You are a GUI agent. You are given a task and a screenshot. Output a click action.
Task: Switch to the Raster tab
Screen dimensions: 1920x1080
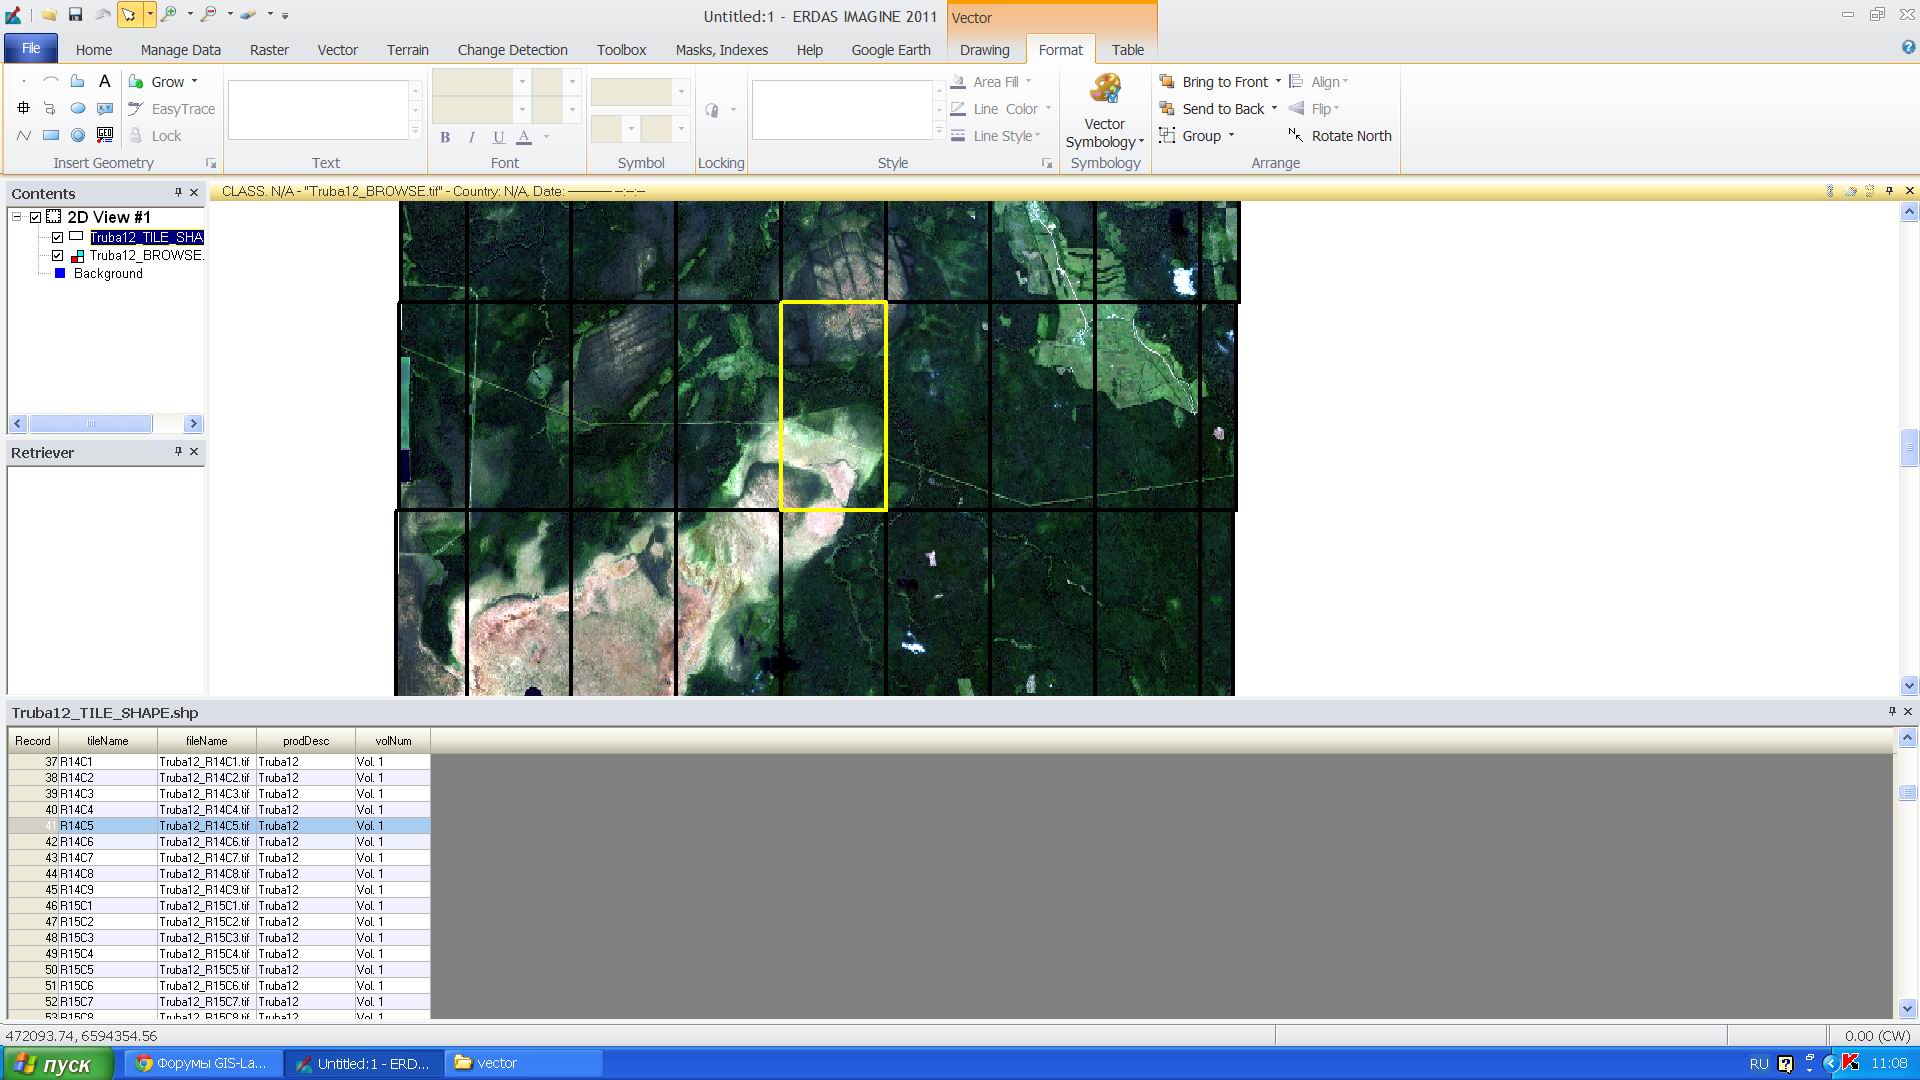tap(268, 50)
